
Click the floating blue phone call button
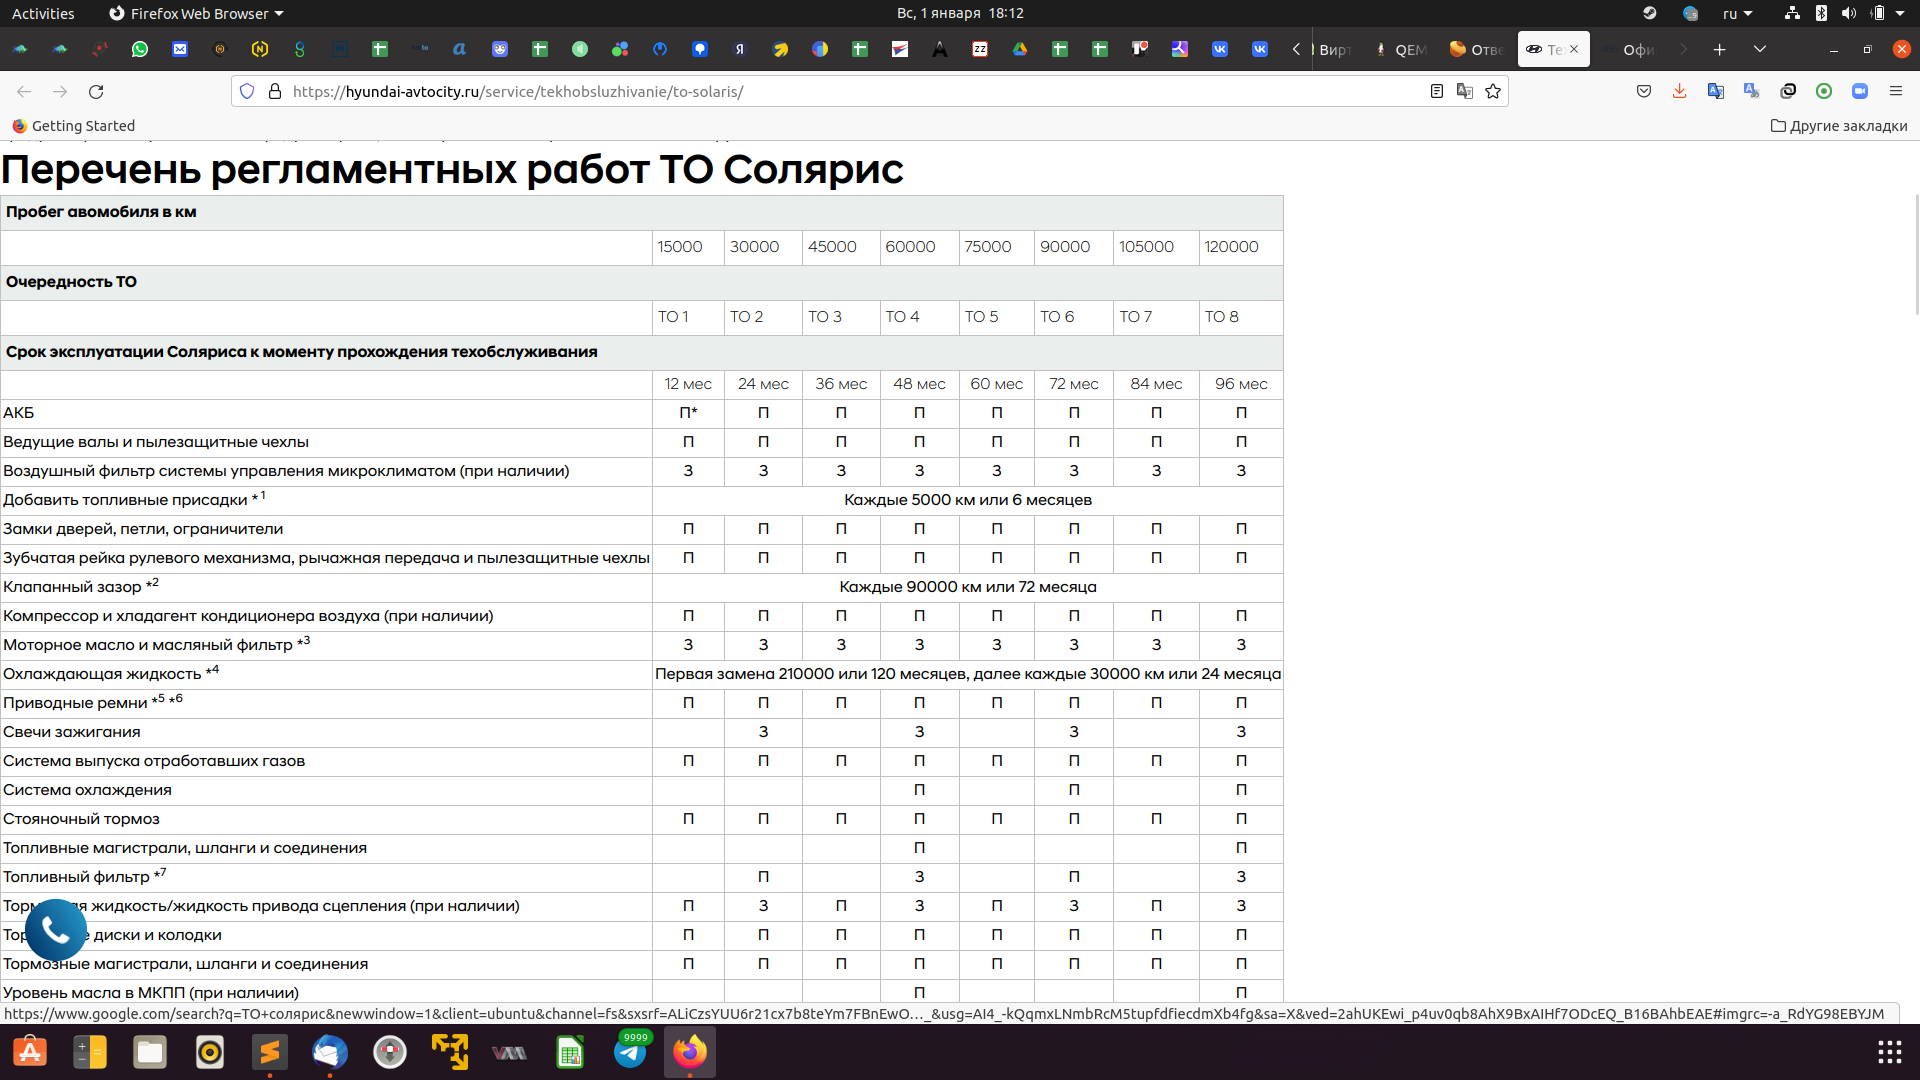tap(56, 930)
